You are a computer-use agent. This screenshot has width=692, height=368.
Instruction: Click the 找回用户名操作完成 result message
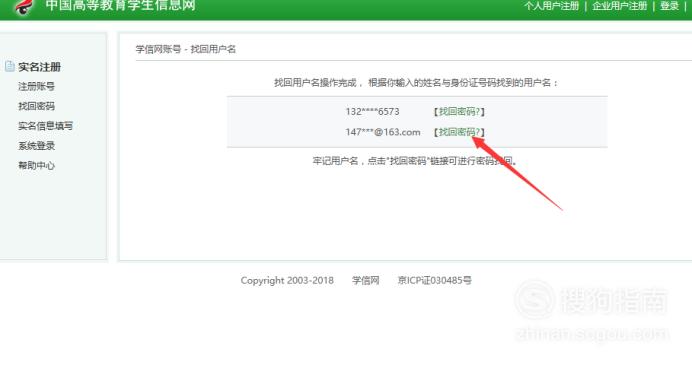(416, 83)
